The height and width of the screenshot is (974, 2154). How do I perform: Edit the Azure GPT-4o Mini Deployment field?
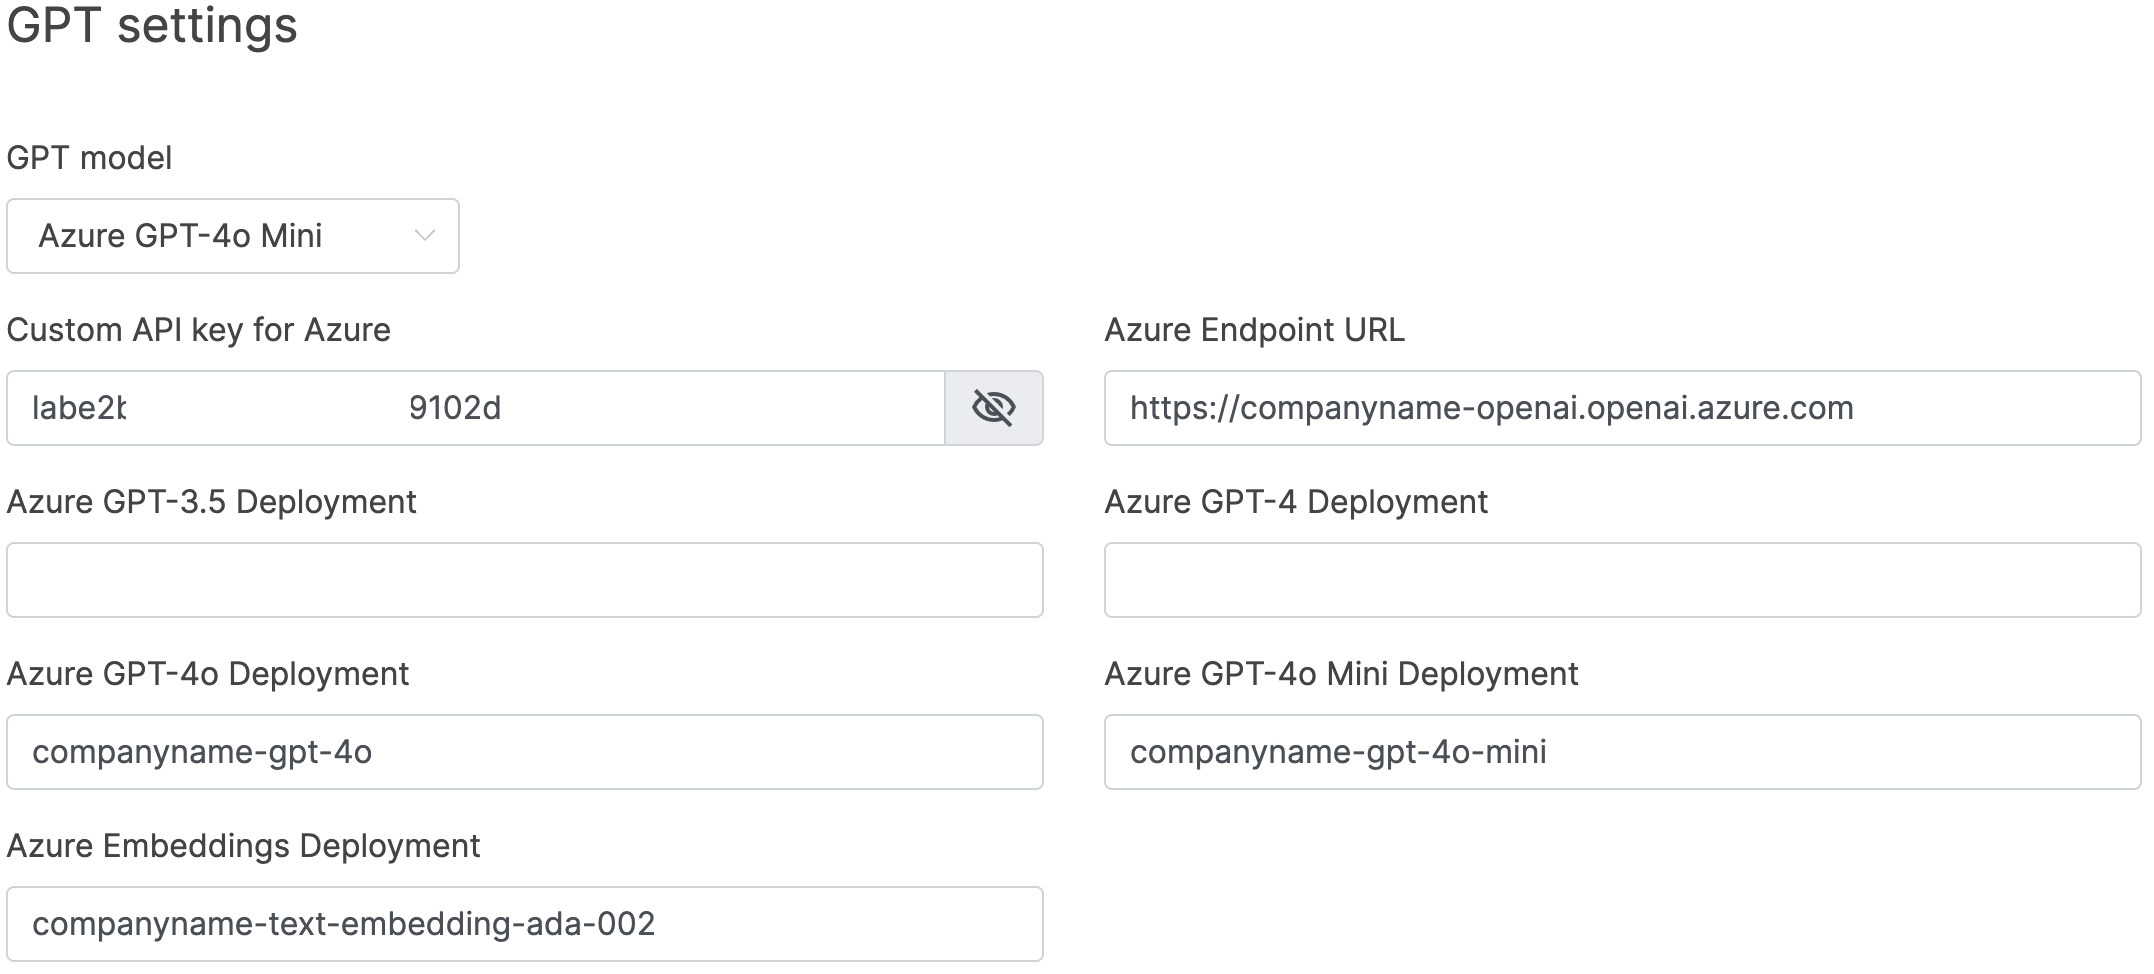(1622, 752)
